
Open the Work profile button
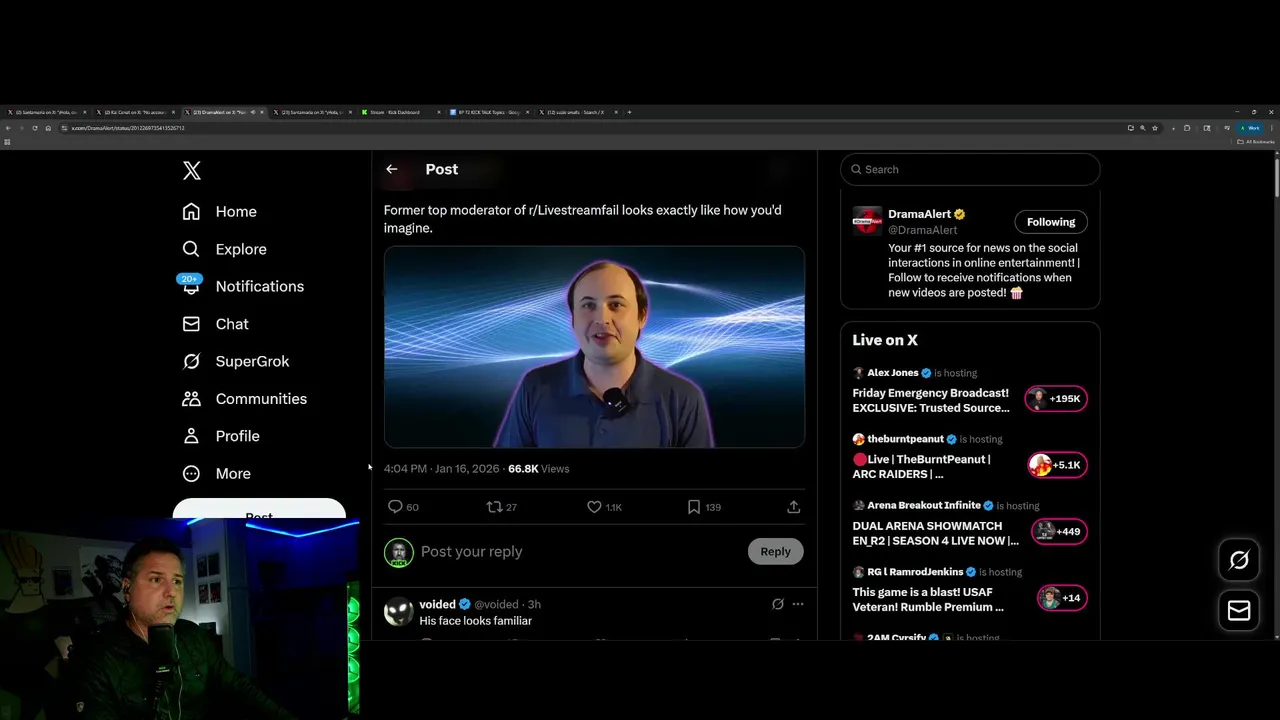tap(1250, 128)
